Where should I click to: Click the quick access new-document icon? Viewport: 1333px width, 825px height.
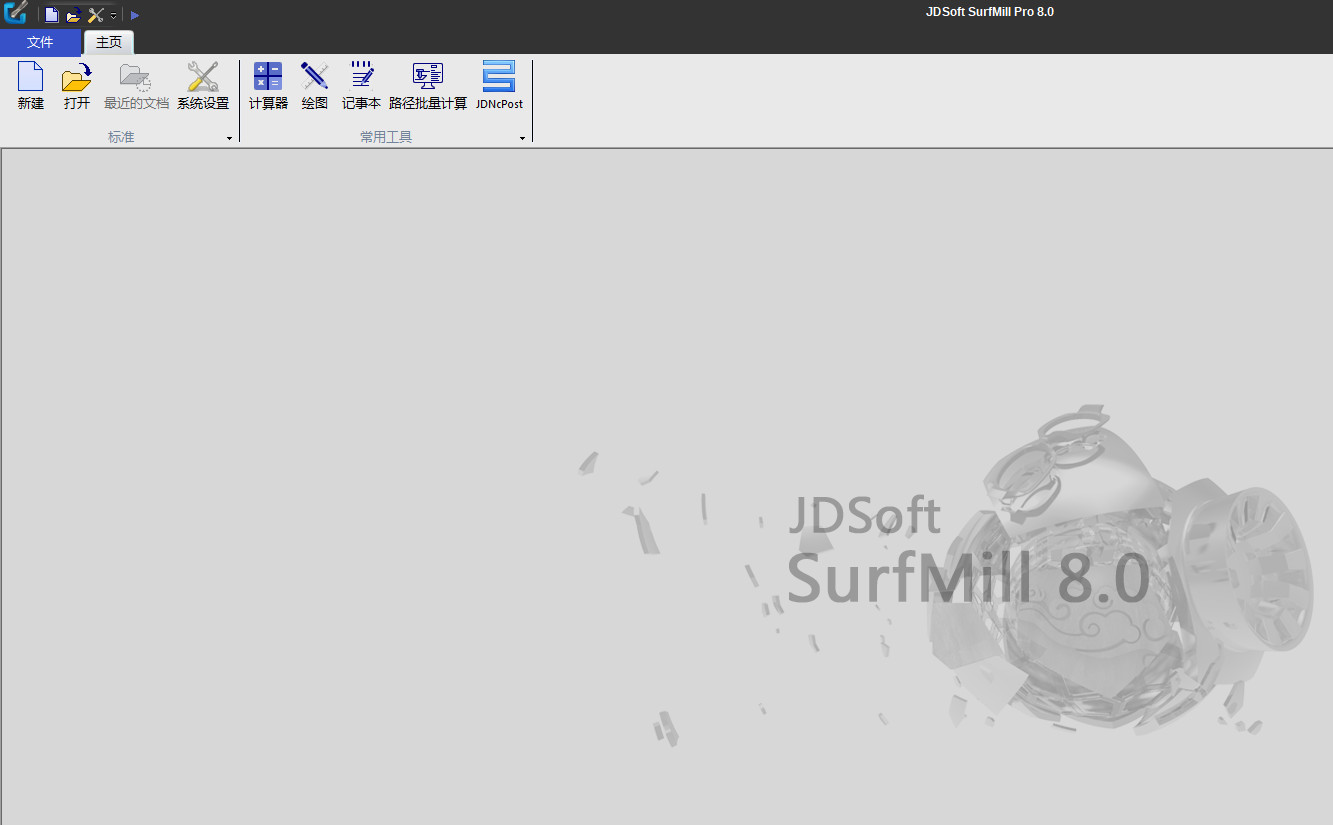click(x=52, y=15)
